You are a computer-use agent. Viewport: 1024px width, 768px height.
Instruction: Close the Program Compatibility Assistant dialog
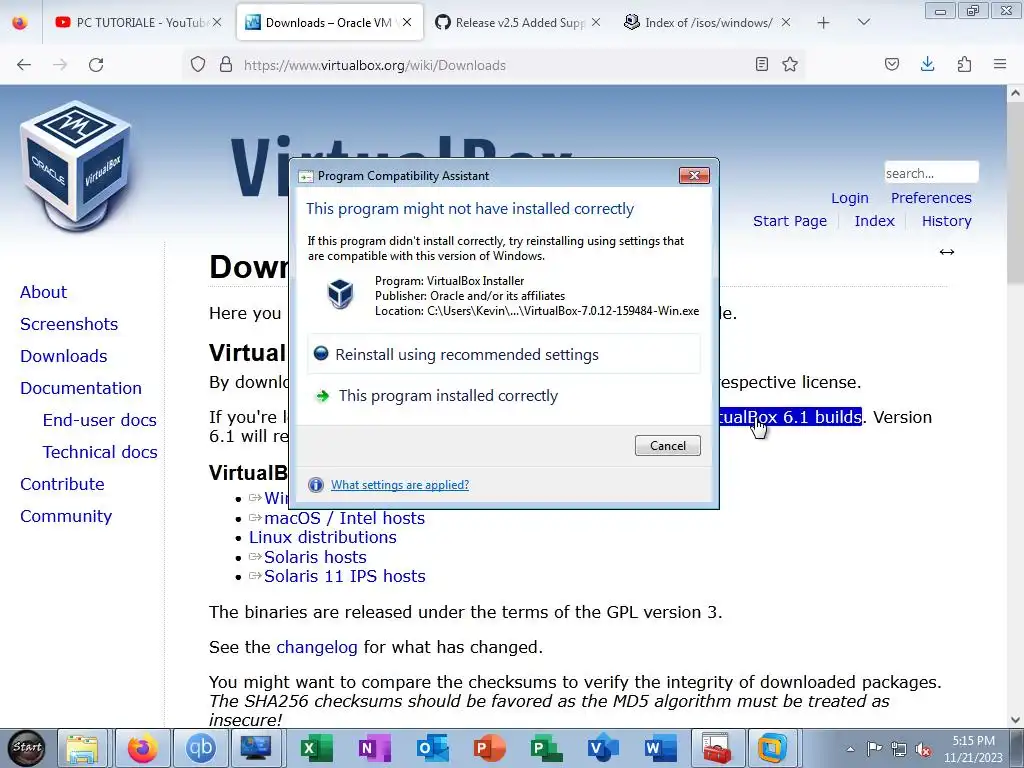694,175
